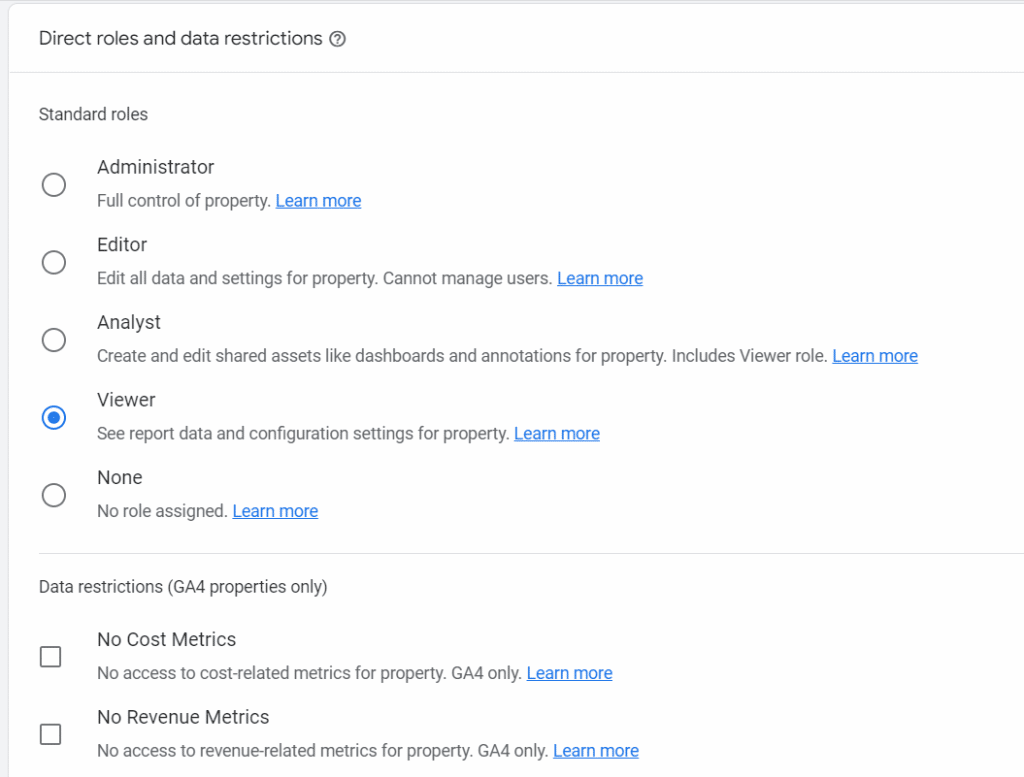Image resolution: width=1024 pixels, height=777 pixels.
Task: Click the No Revenue Metrics label text
Action: click(183, 717)
